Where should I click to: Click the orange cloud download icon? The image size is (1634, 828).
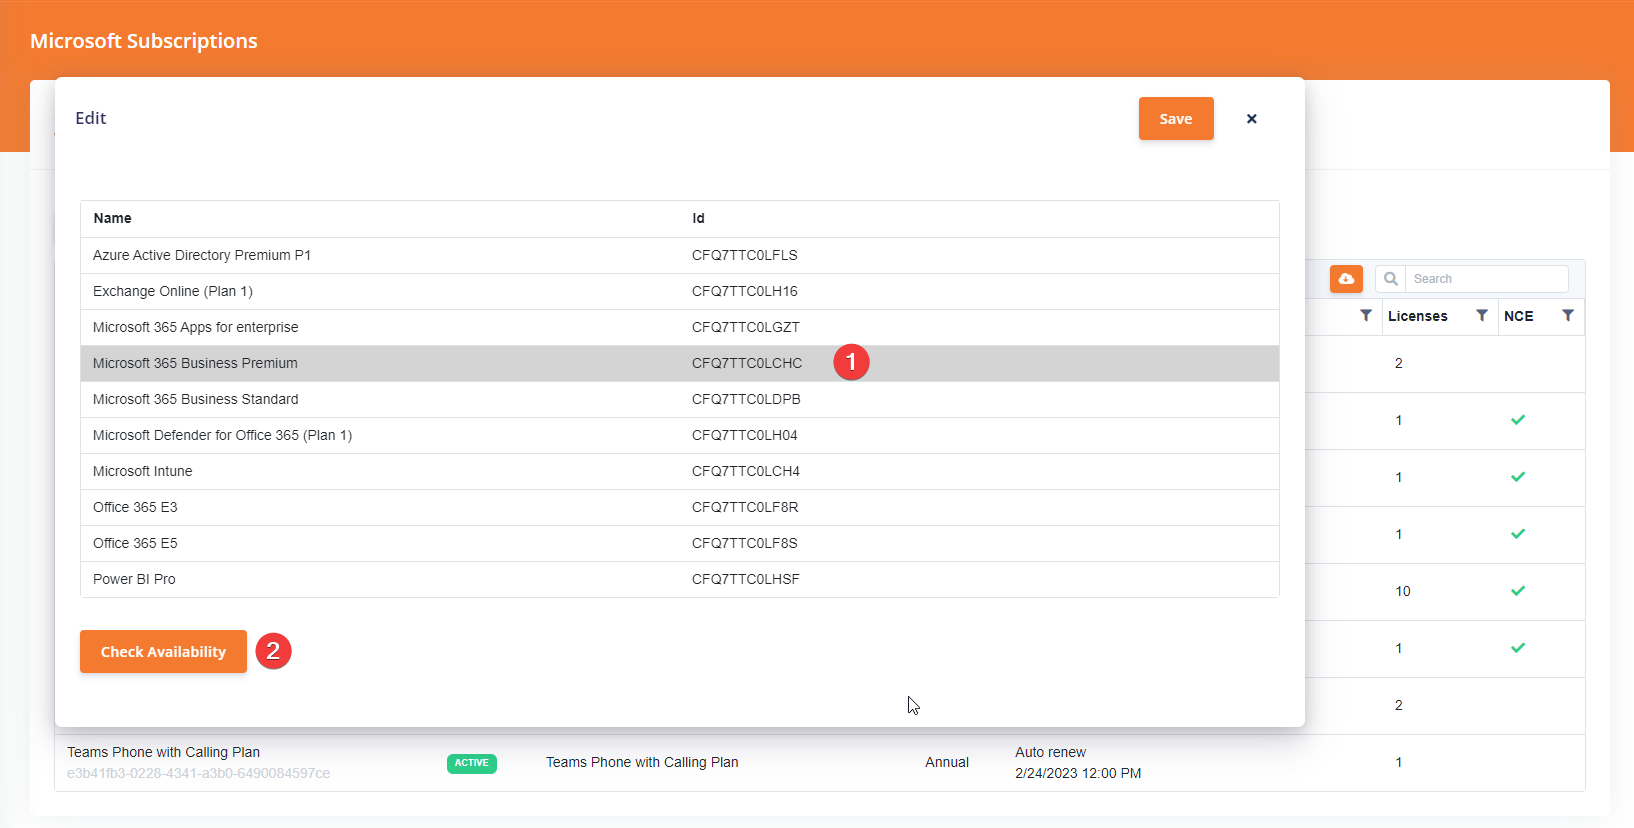(x=1346, y=279)
